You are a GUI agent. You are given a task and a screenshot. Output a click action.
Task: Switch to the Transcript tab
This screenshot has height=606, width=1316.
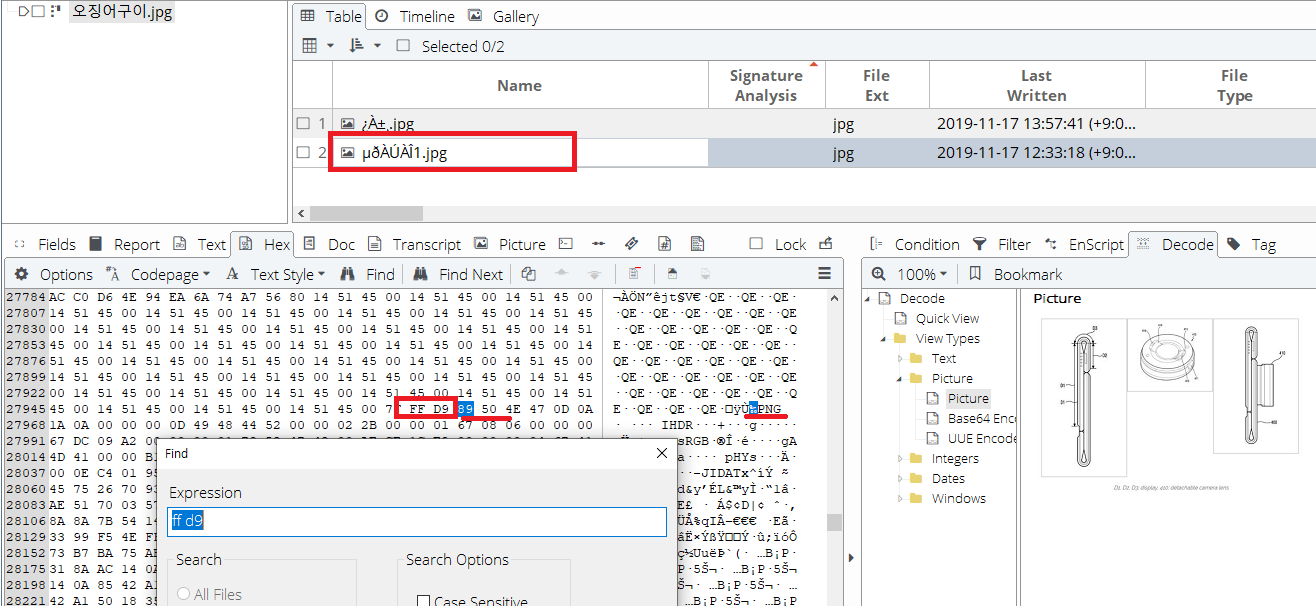click(415, 244)
